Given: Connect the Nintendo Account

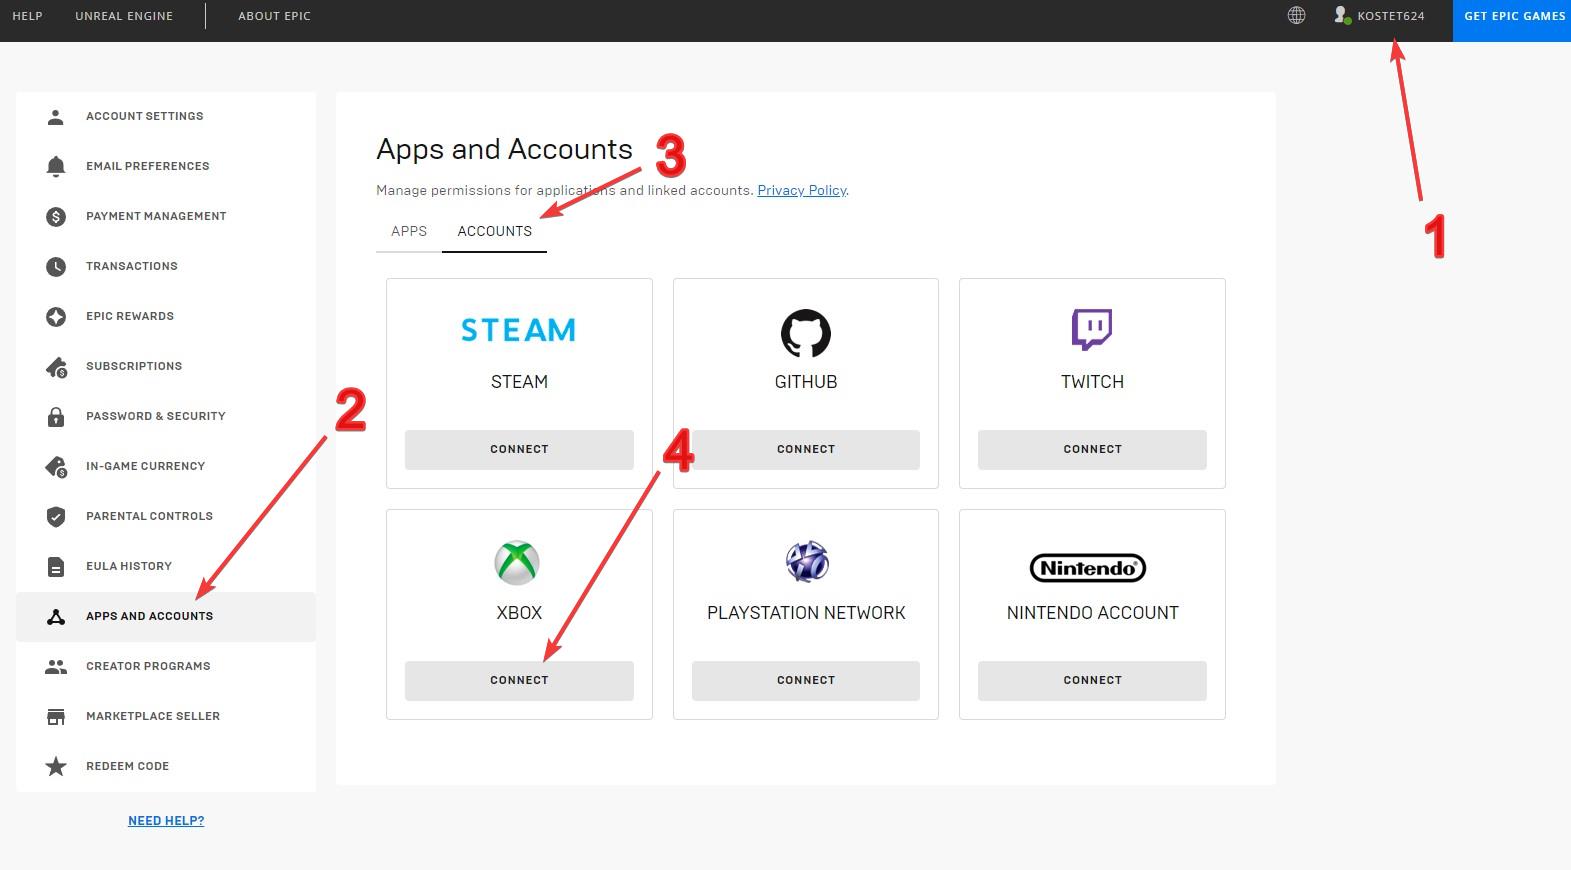Looking at the screenshot, I should [x=1092, y=680].
